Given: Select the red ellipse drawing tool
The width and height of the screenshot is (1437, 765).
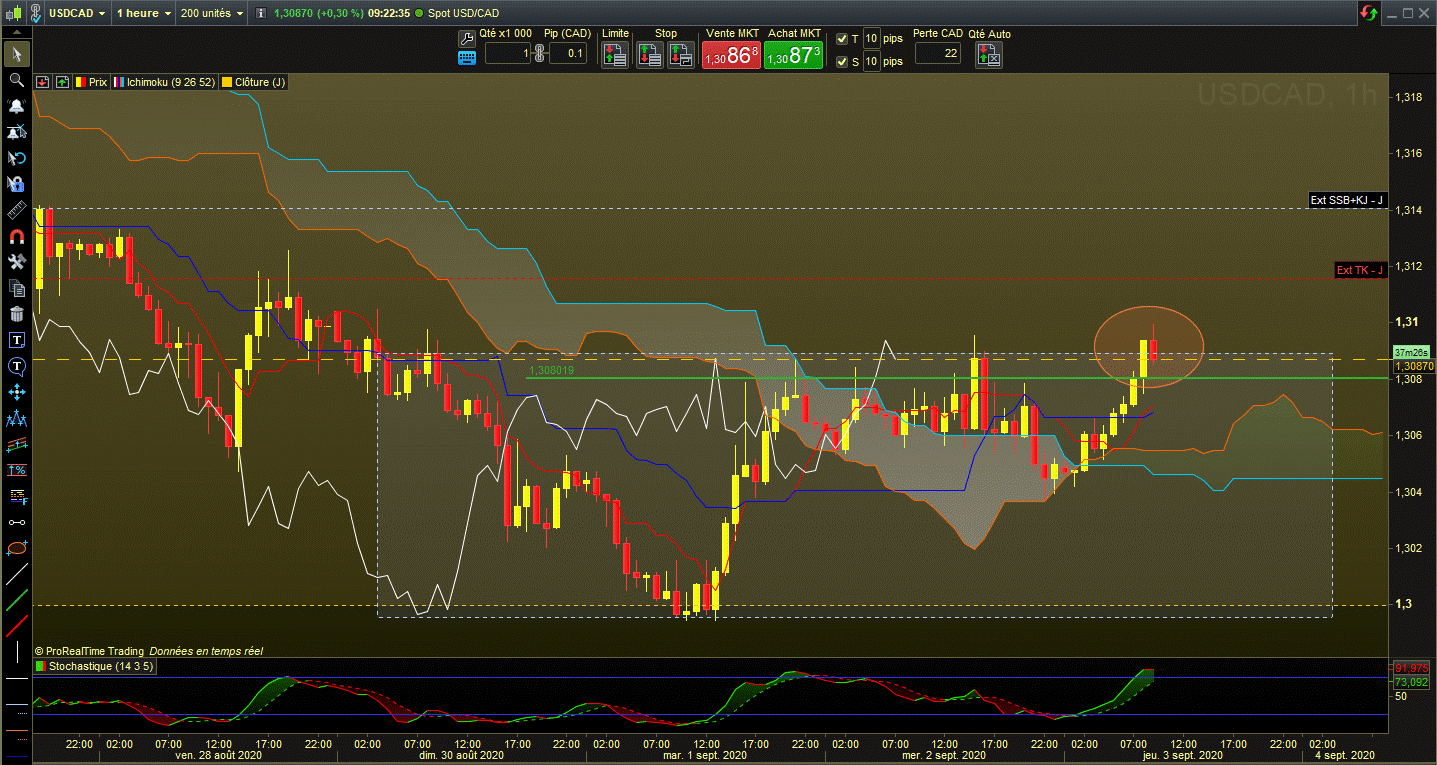Looking at the screenshot, I should click(16, 548).
